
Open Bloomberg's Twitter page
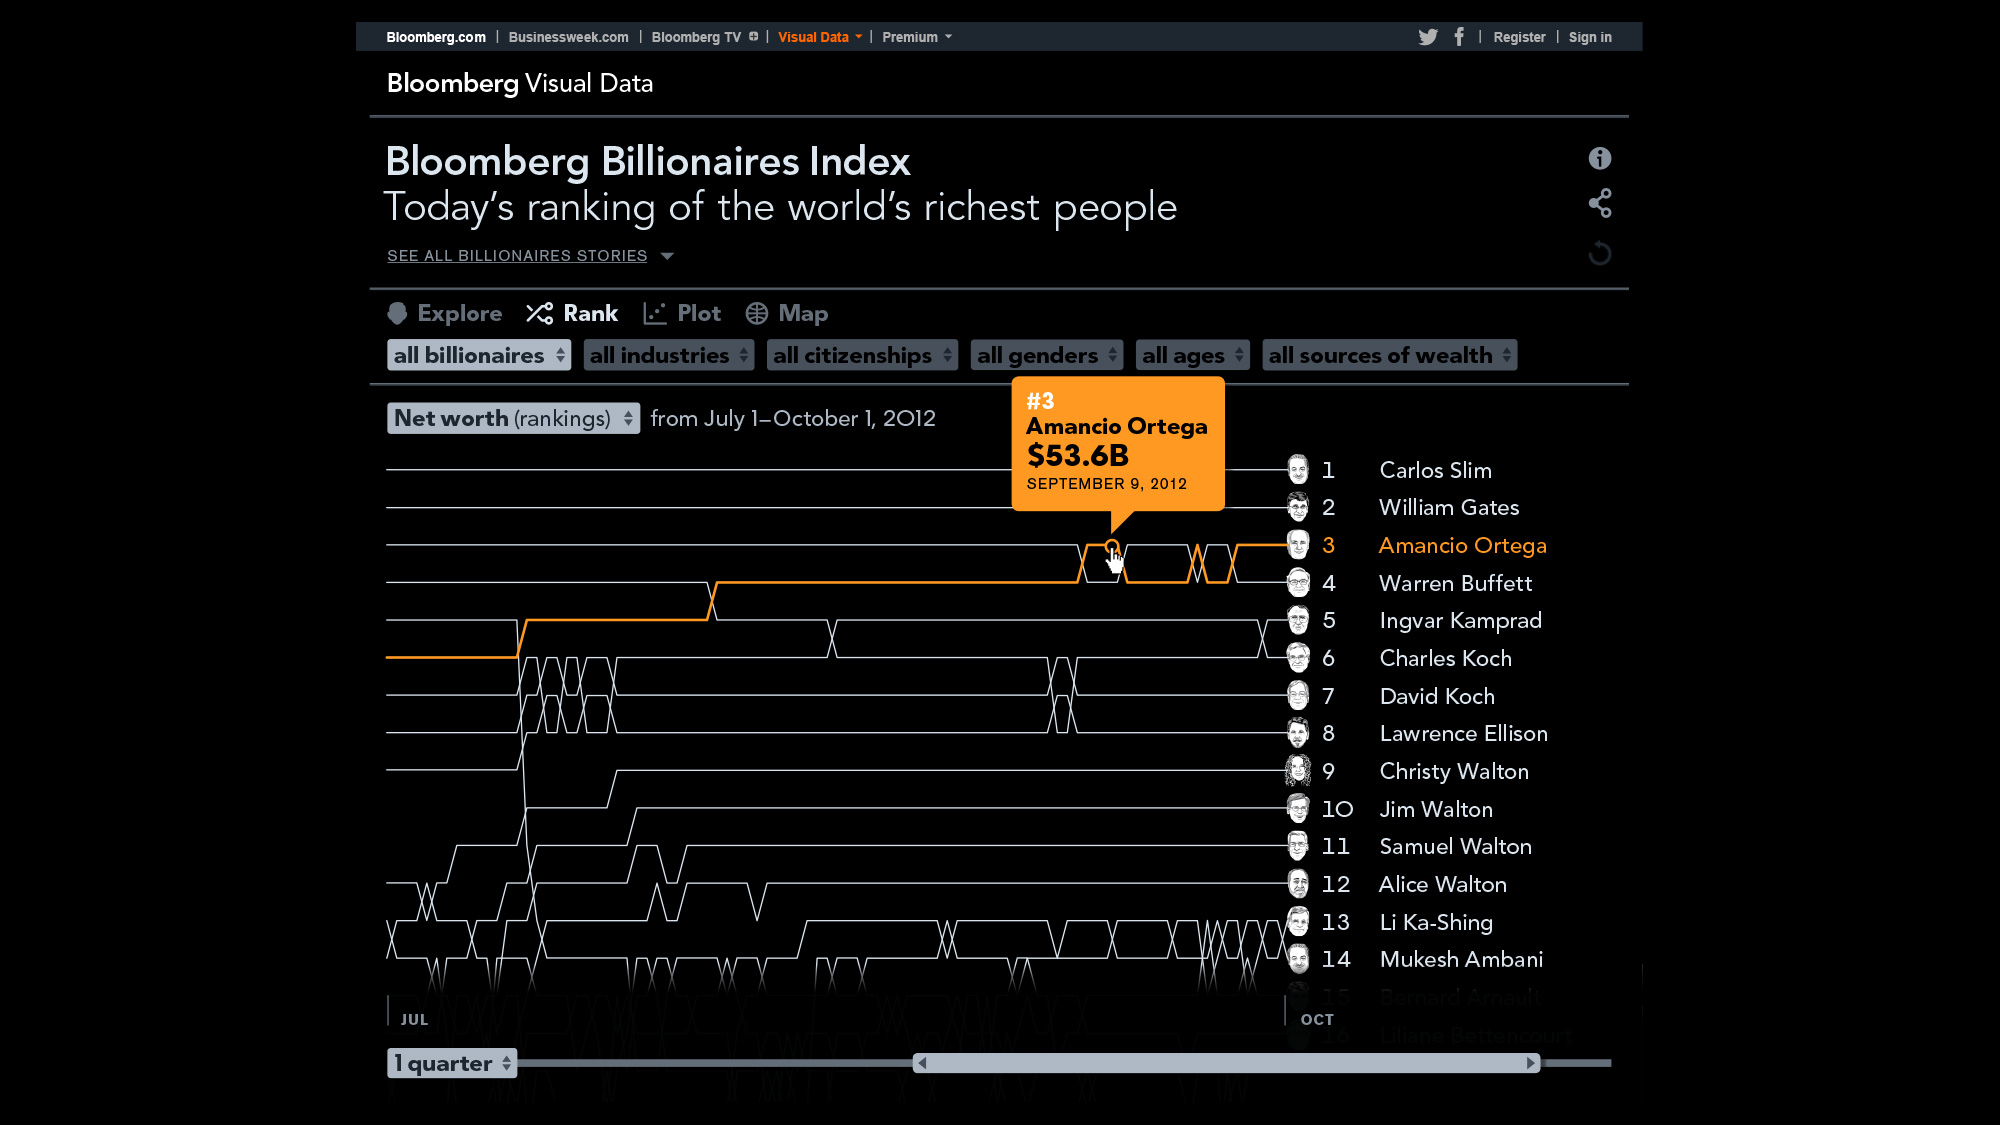point(1427,37)
